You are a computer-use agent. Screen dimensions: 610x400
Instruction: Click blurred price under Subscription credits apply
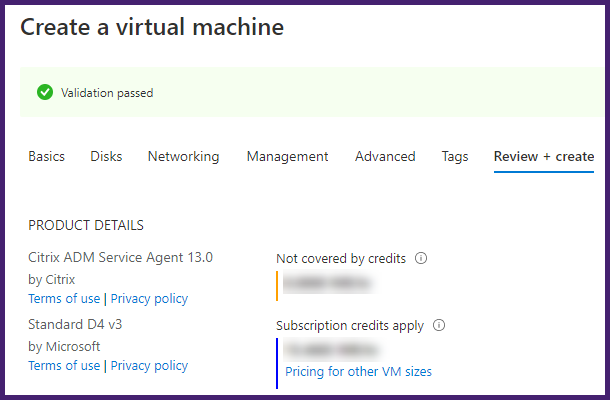pyautogui.click(x=331, y=349)
